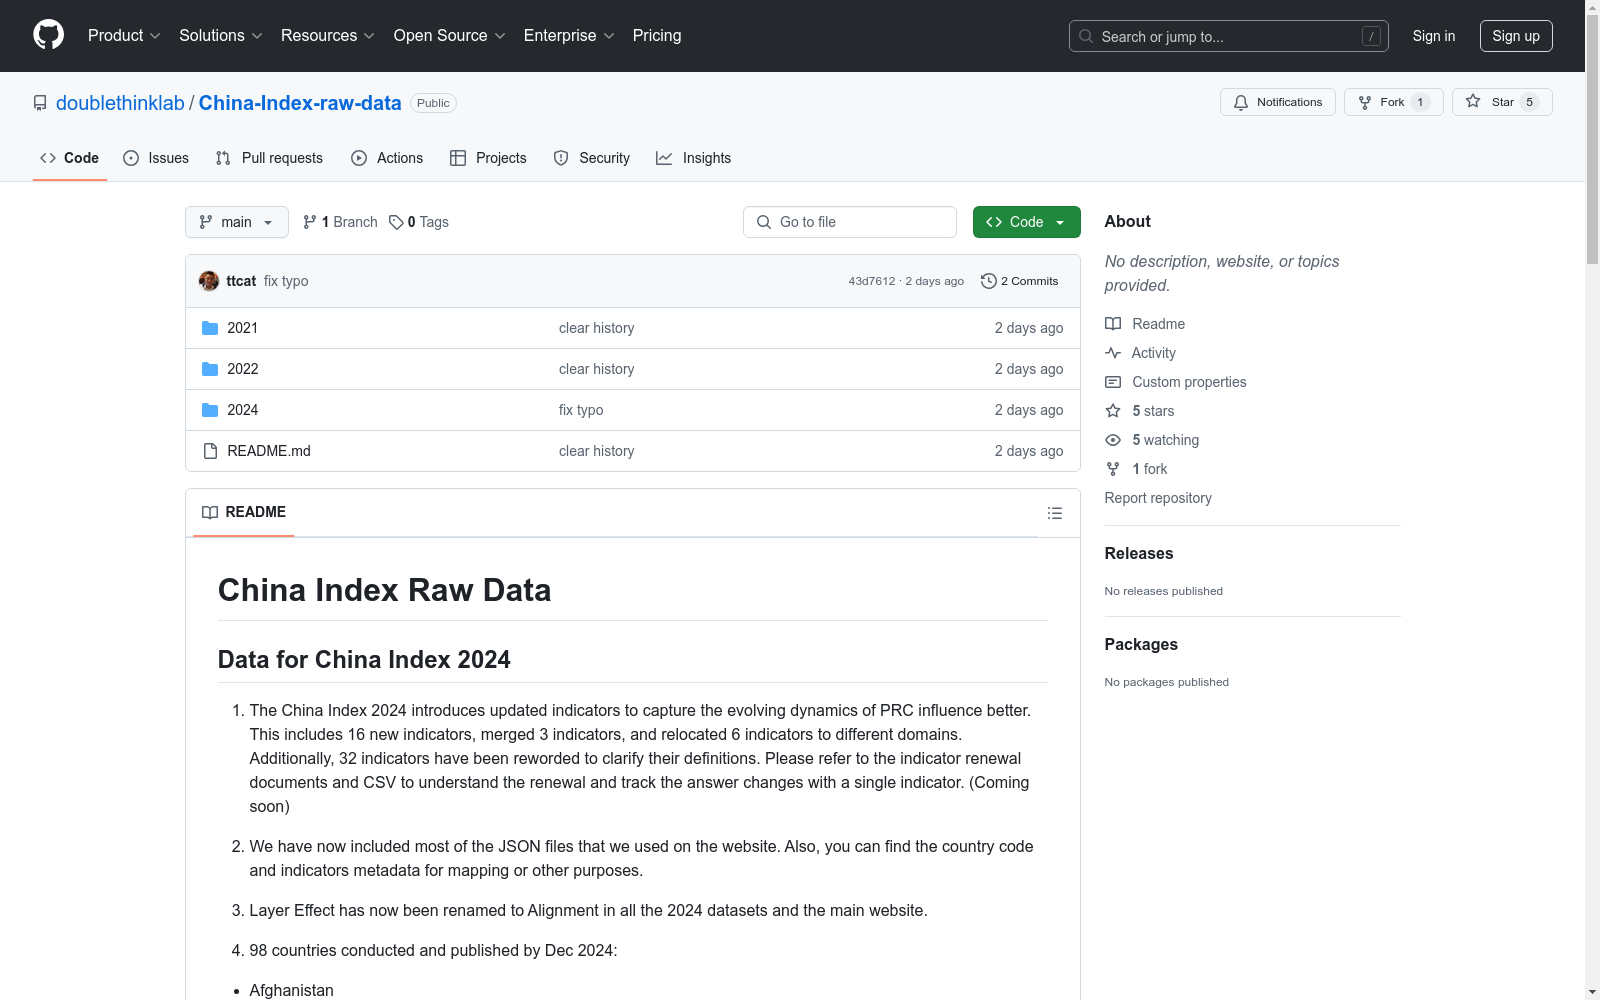Open the China-Index-raw-data repo link
Viewport: 1600px width, 1000px height.
300,103
